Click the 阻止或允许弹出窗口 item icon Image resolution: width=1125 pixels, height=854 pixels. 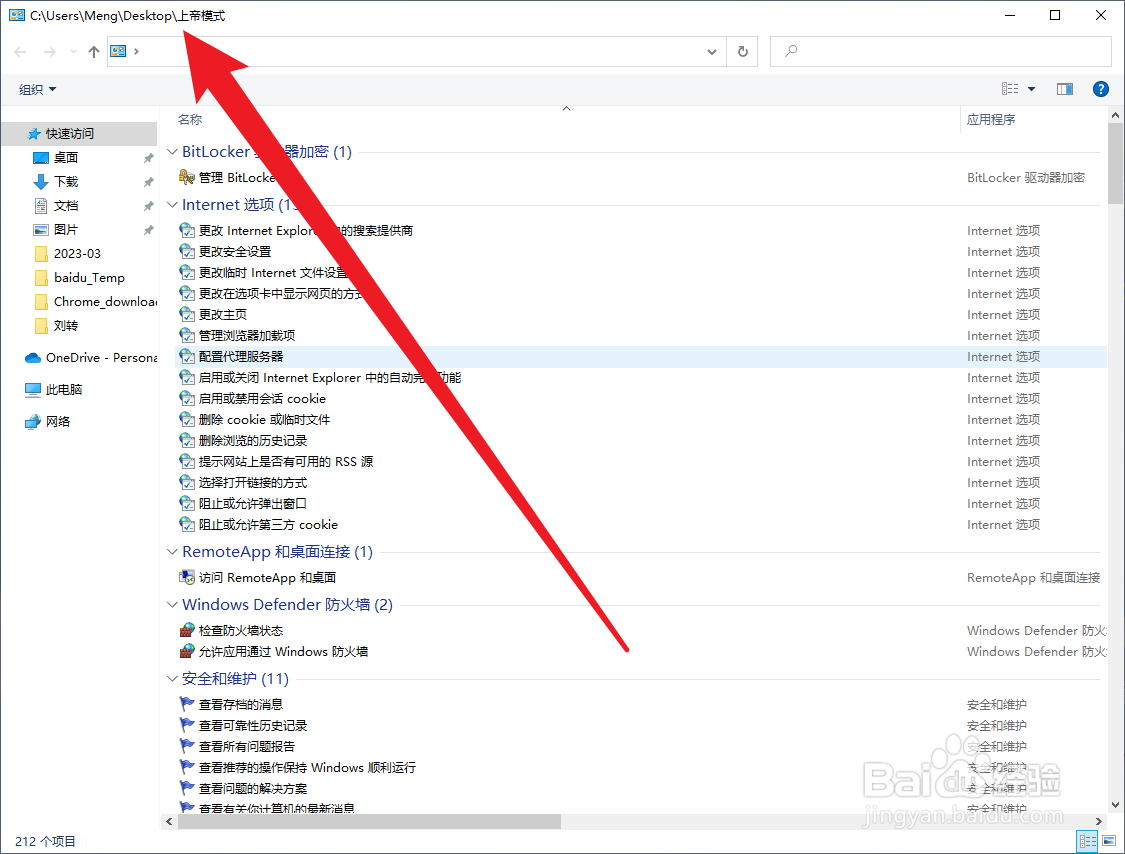[187, 503]
